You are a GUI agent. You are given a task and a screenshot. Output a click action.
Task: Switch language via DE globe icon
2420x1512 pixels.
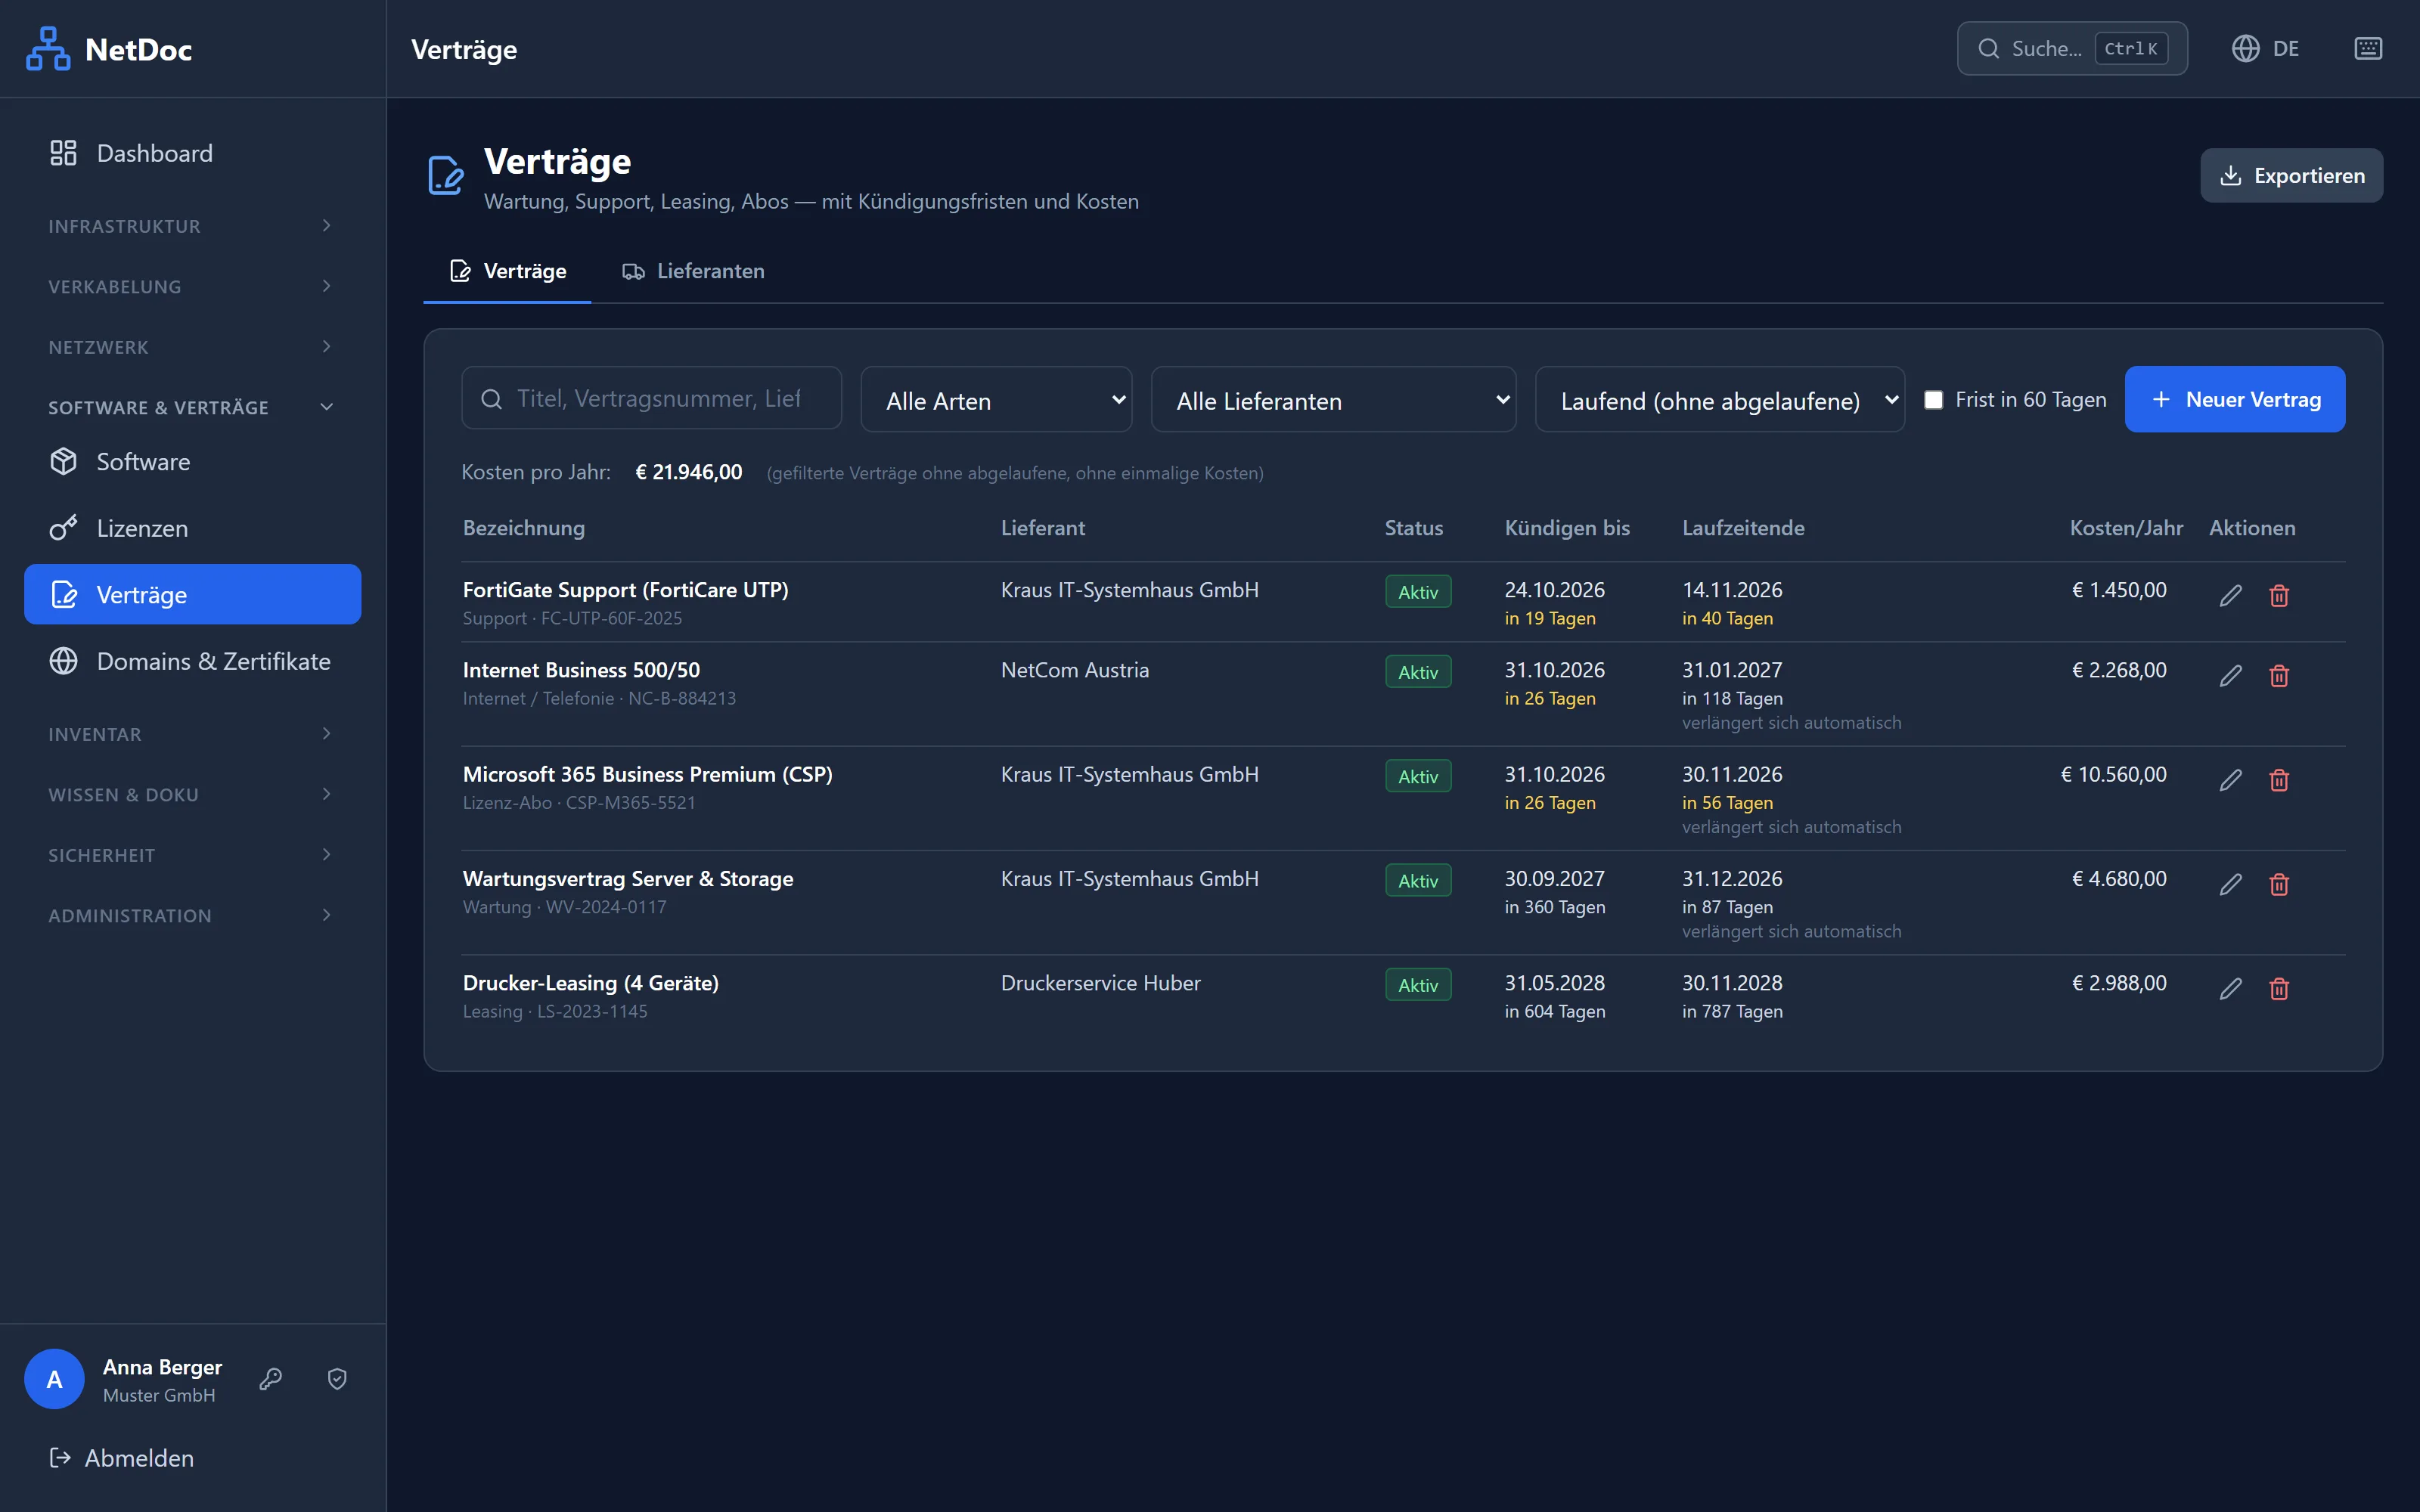(2265, 48)
